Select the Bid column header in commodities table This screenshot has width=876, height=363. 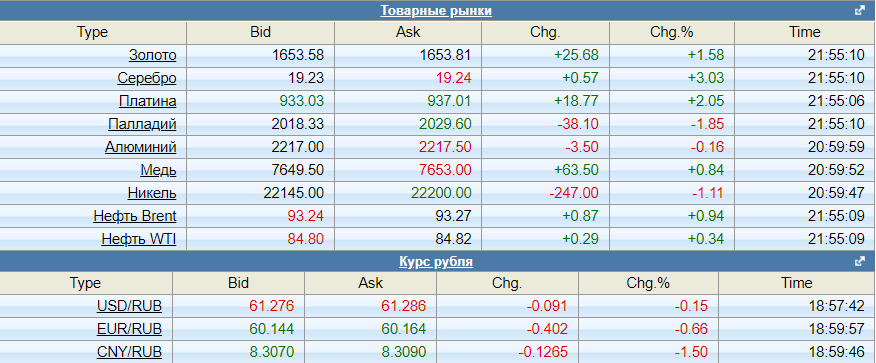tap(260, 32)
